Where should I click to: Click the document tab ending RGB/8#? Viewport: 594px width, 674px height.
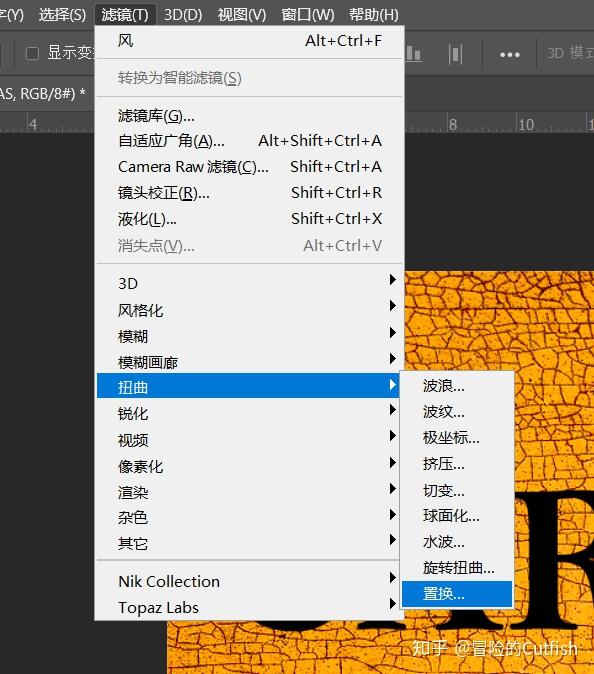(x=45, y=93)
